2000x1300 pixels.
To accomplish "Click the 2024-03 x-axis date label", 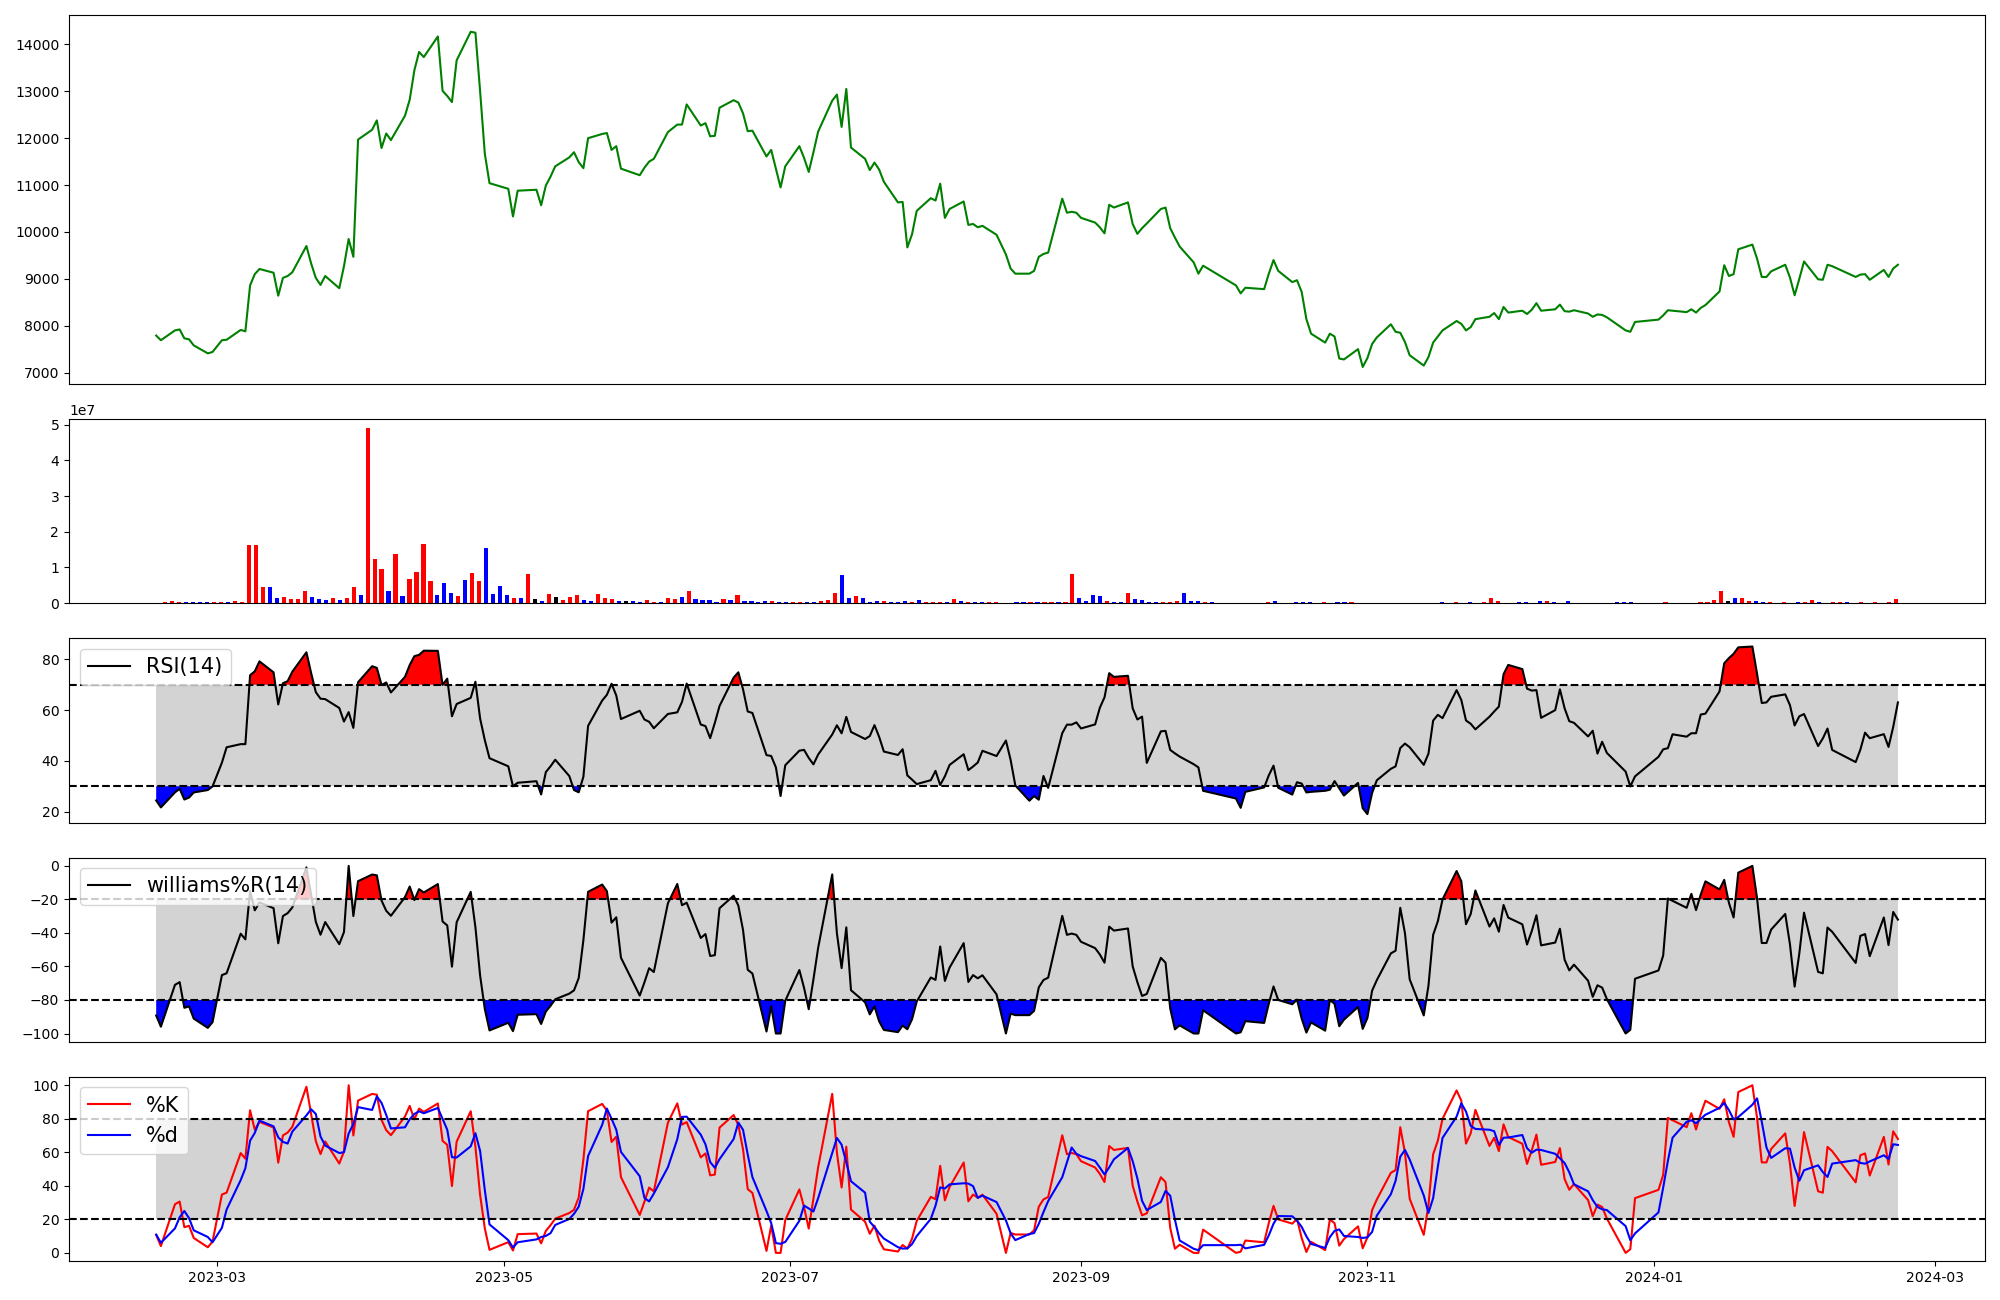I will coord(1935,1277).
